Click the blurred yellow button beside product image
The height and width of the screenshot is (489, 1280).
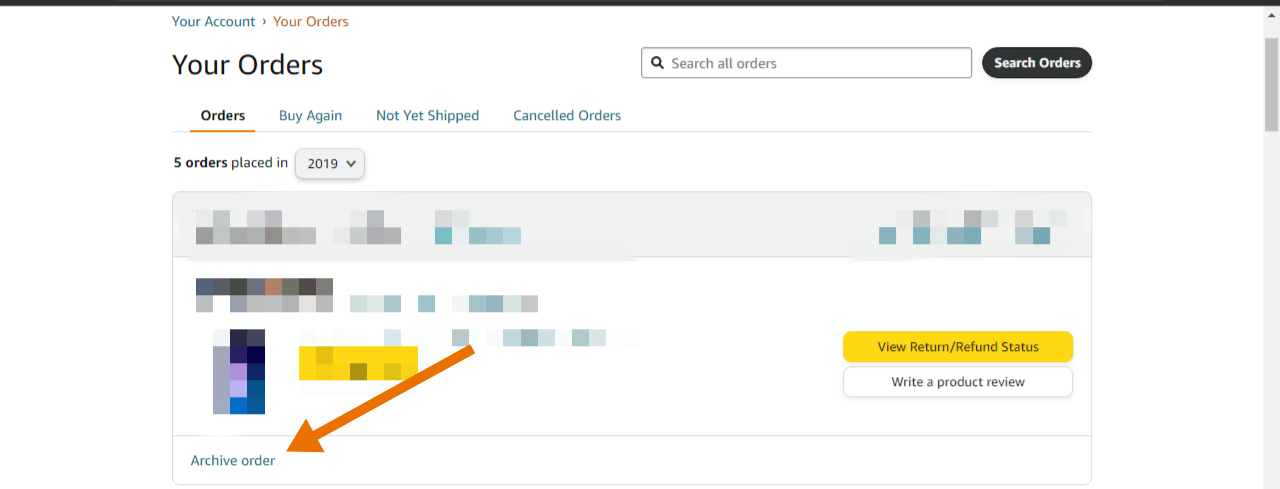point(358,363)
